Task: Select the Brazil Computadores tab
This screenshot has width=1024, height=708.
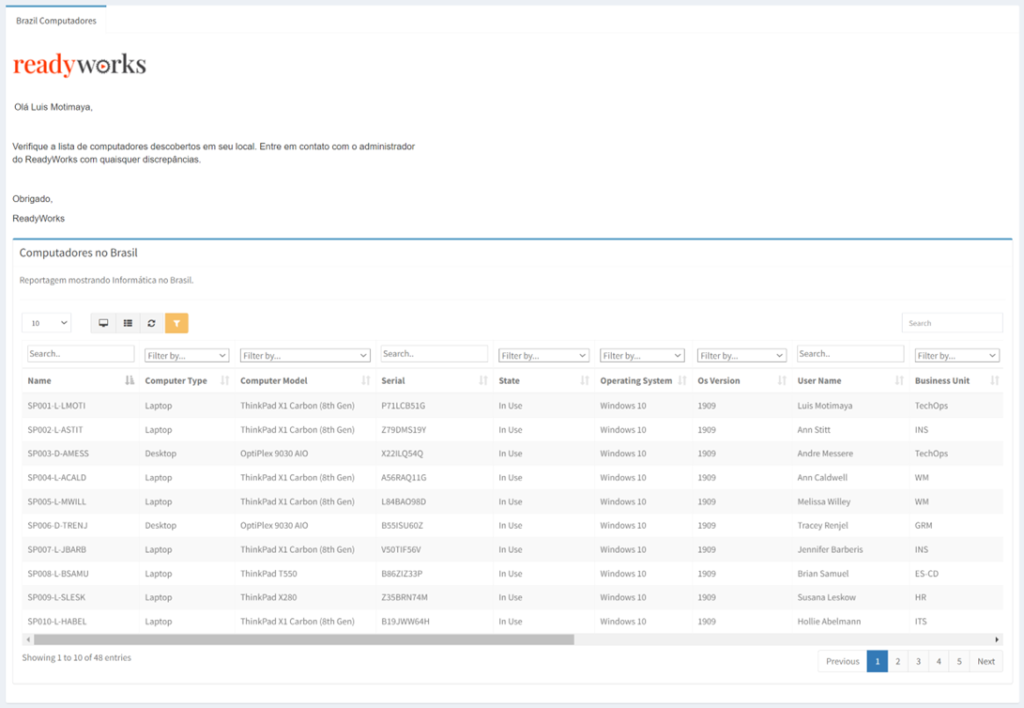Action: [56, 20]
